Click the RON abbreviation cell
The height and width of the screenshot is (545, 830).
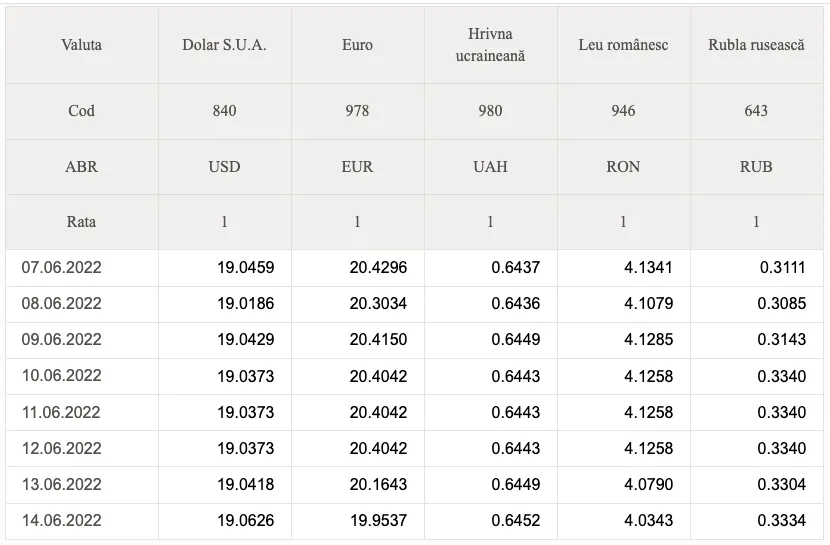tap(623, 167)
